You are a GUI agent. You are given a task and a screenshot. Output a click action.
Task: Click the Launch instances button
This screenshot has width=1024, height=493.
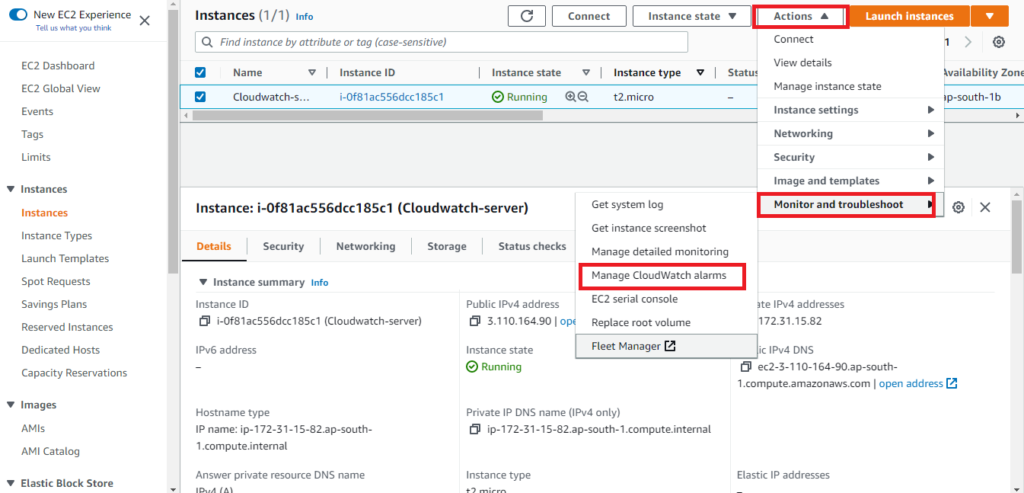point(910,16)
